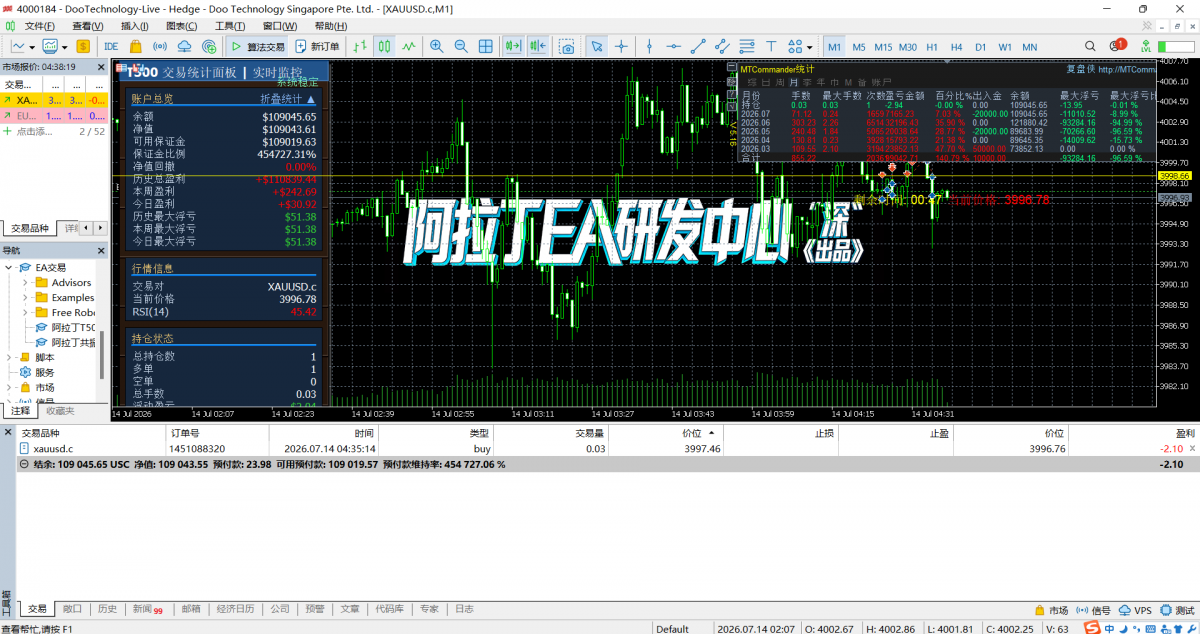This screenshot has width=1200, height=634.
Task: Toggle chart auto-scroll to latest bar
Action: [514, 46]
